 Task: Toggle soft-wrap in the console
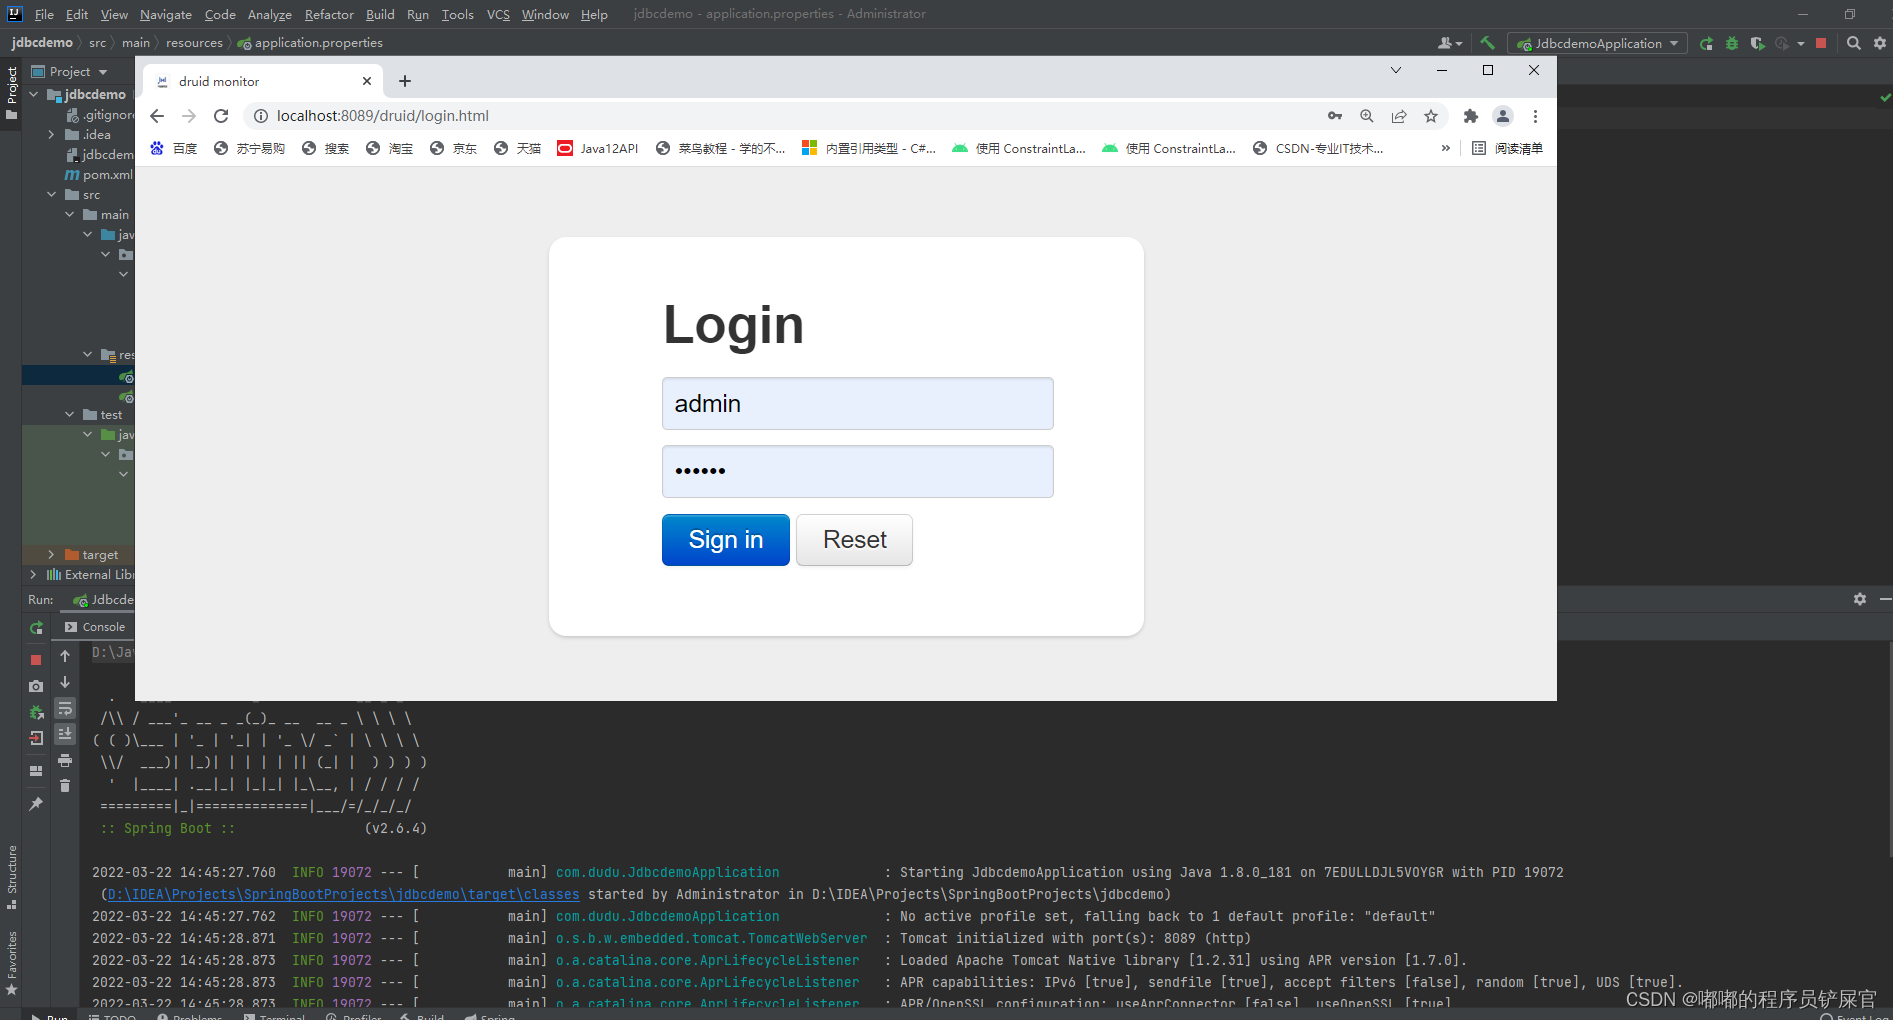pos(65,708)
